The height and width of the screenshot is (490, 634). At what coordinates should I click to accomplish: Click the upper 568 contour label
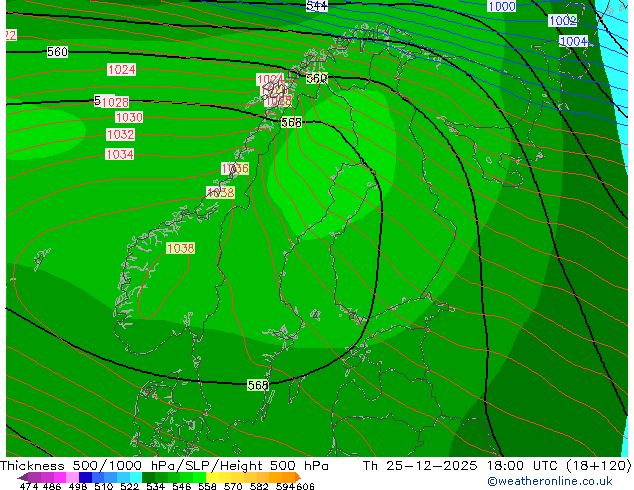(292, 122)
